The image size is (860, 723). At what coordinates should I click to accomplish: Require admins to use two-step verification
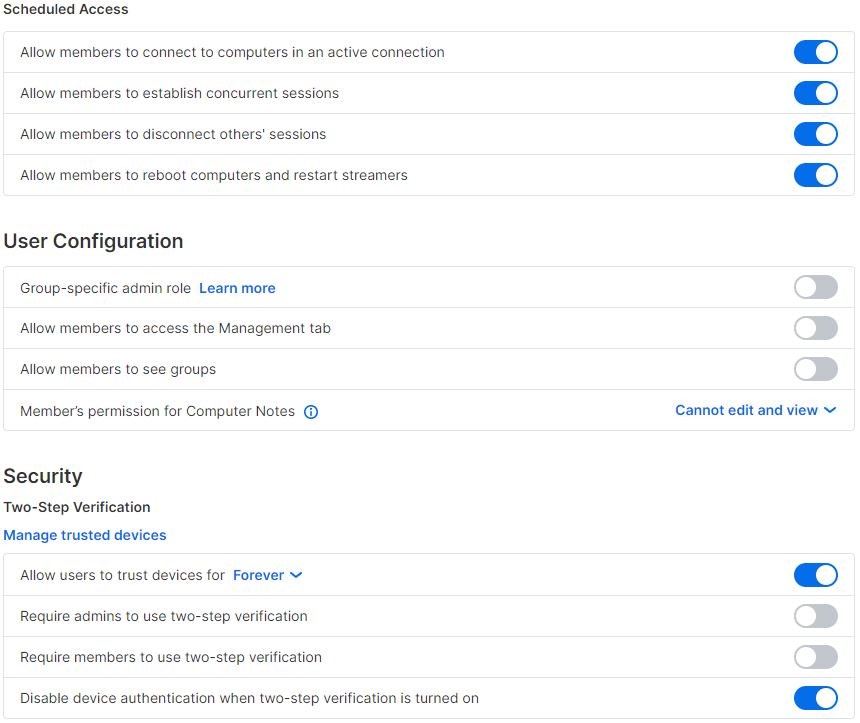(x=816, y=616)
